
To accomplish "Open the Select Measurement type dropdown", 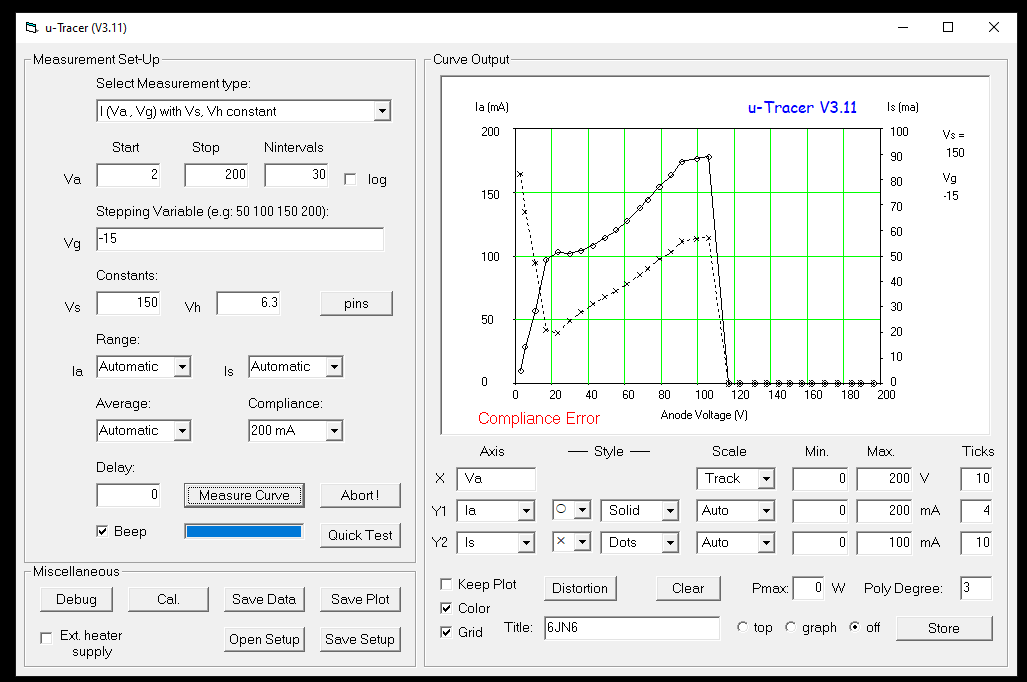I will click(x=383, y=111).
